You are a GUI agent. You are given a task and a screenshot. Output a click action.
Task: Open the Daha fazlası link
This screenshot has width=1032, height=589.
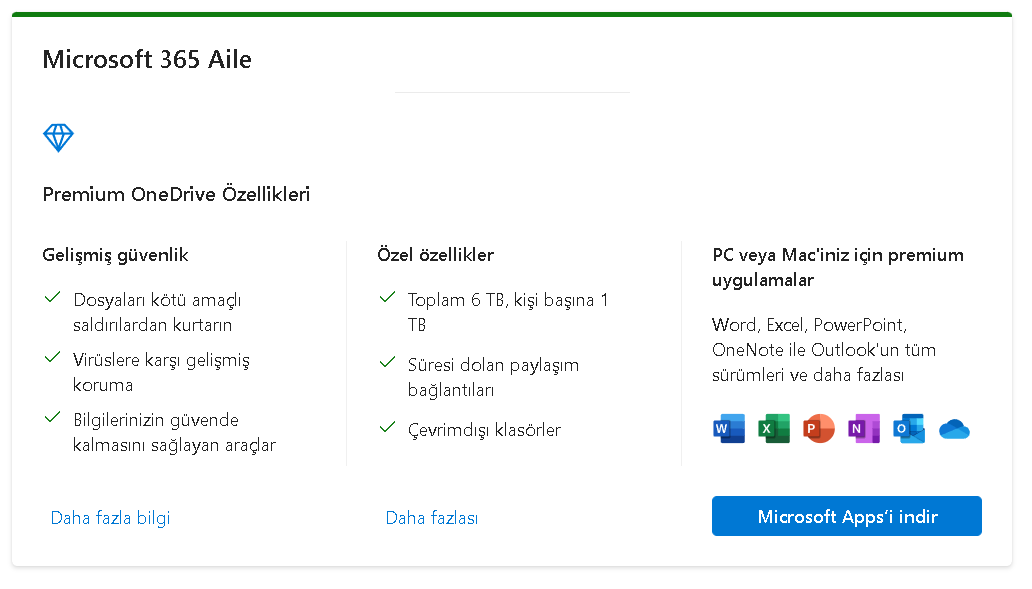pos(432,518)
